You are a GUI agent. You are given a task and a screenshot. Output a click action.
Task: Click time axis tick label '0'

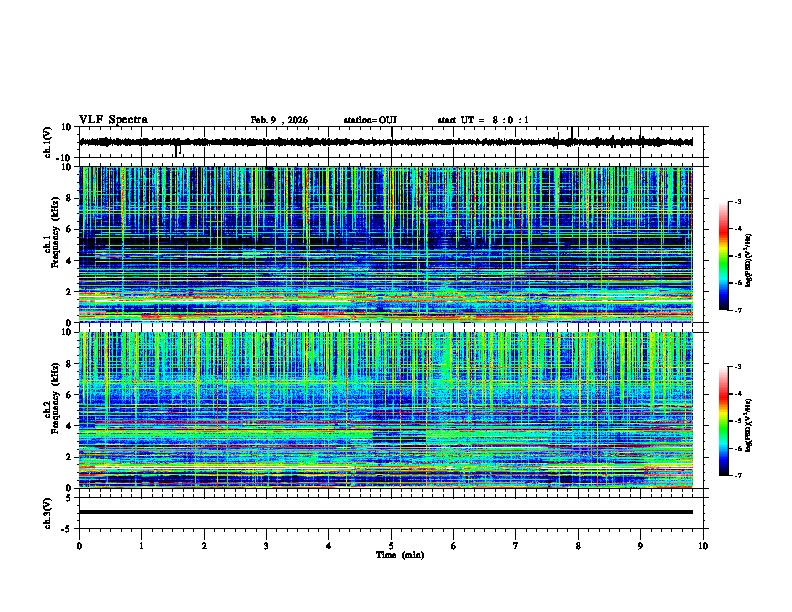(x=79, y=546)
